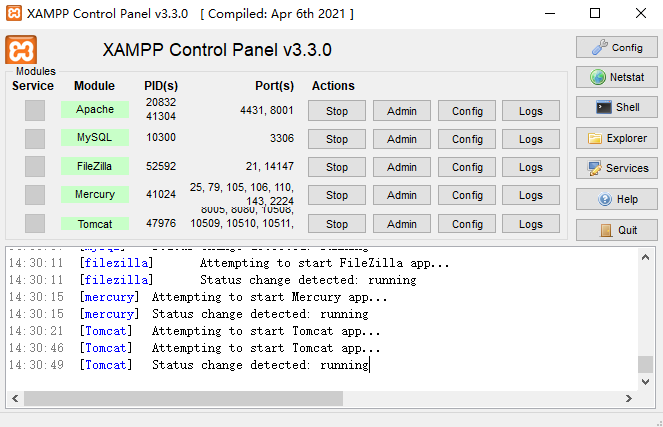Image resolution: width=663 pixels, height=427 pixels.
Task: Click the log's horizontal scroll left arrow
Action: point(15,398)
